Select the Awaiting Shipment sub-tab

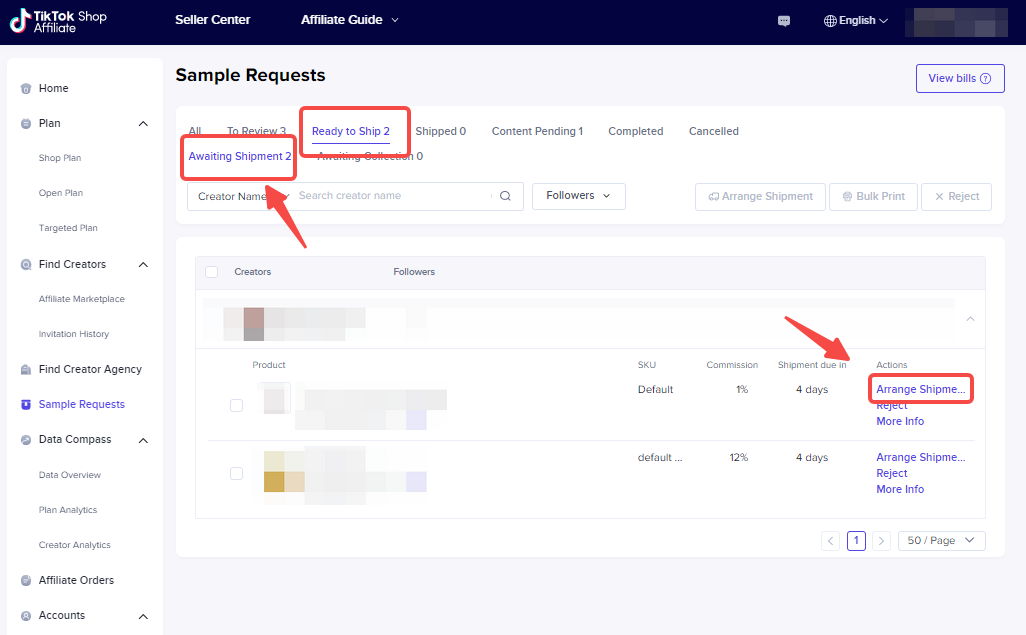click(x=240, y=156)
